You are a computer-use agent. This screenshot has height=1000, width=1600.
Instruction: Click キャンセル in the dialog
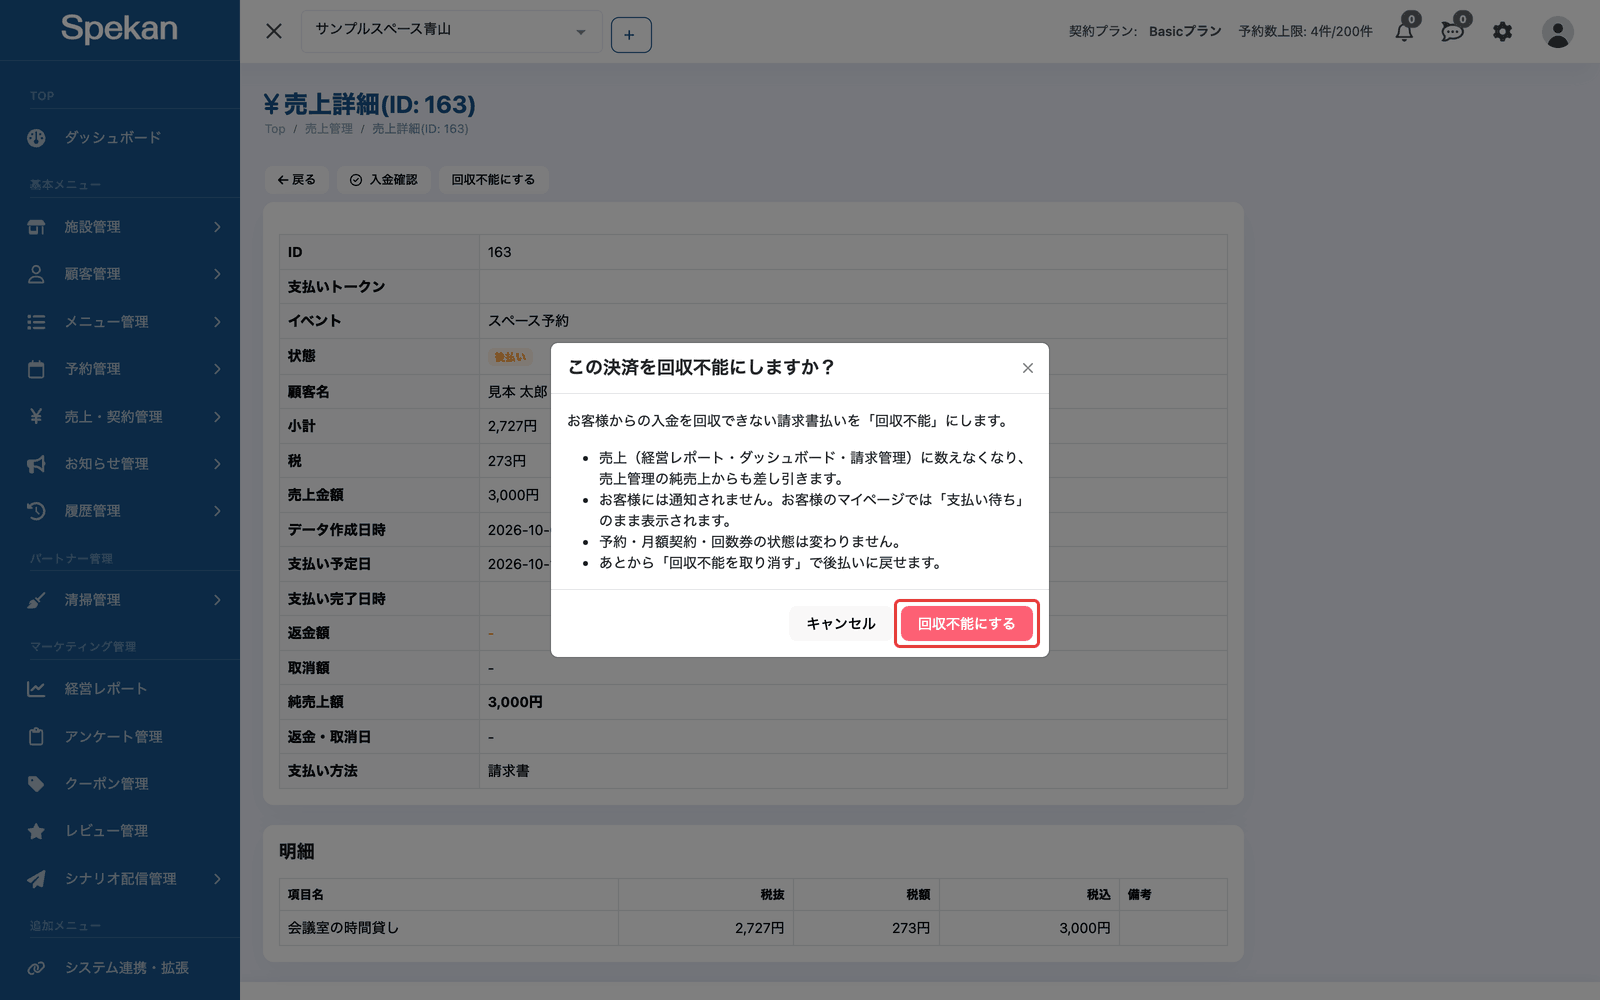[840, 624]
